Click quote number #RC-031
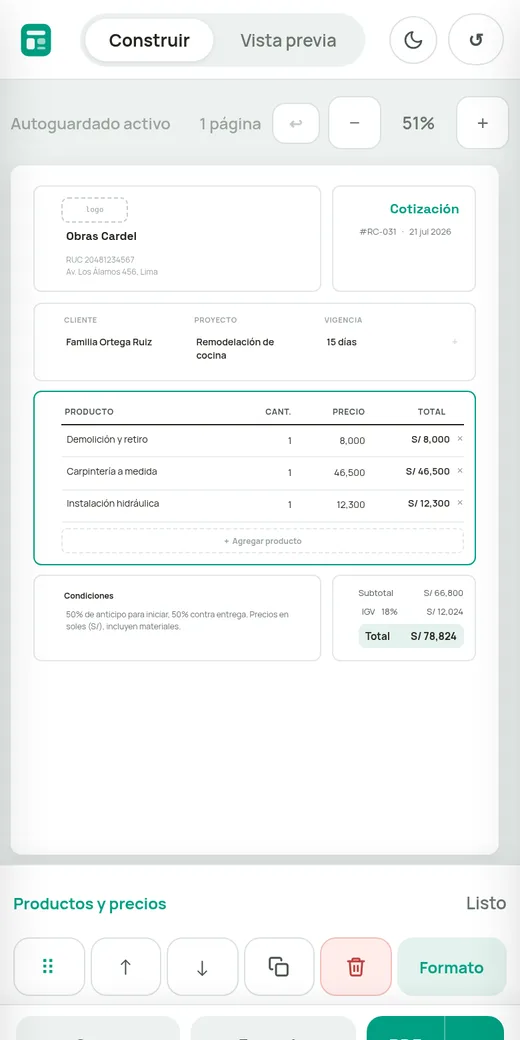 pyautogui.click(x=377, y=232)
